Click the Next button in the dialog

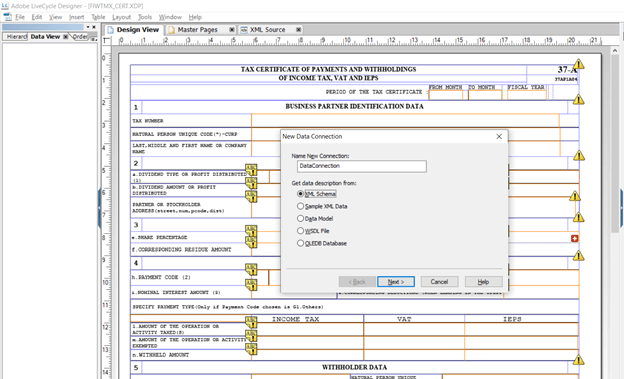(396, 282)
